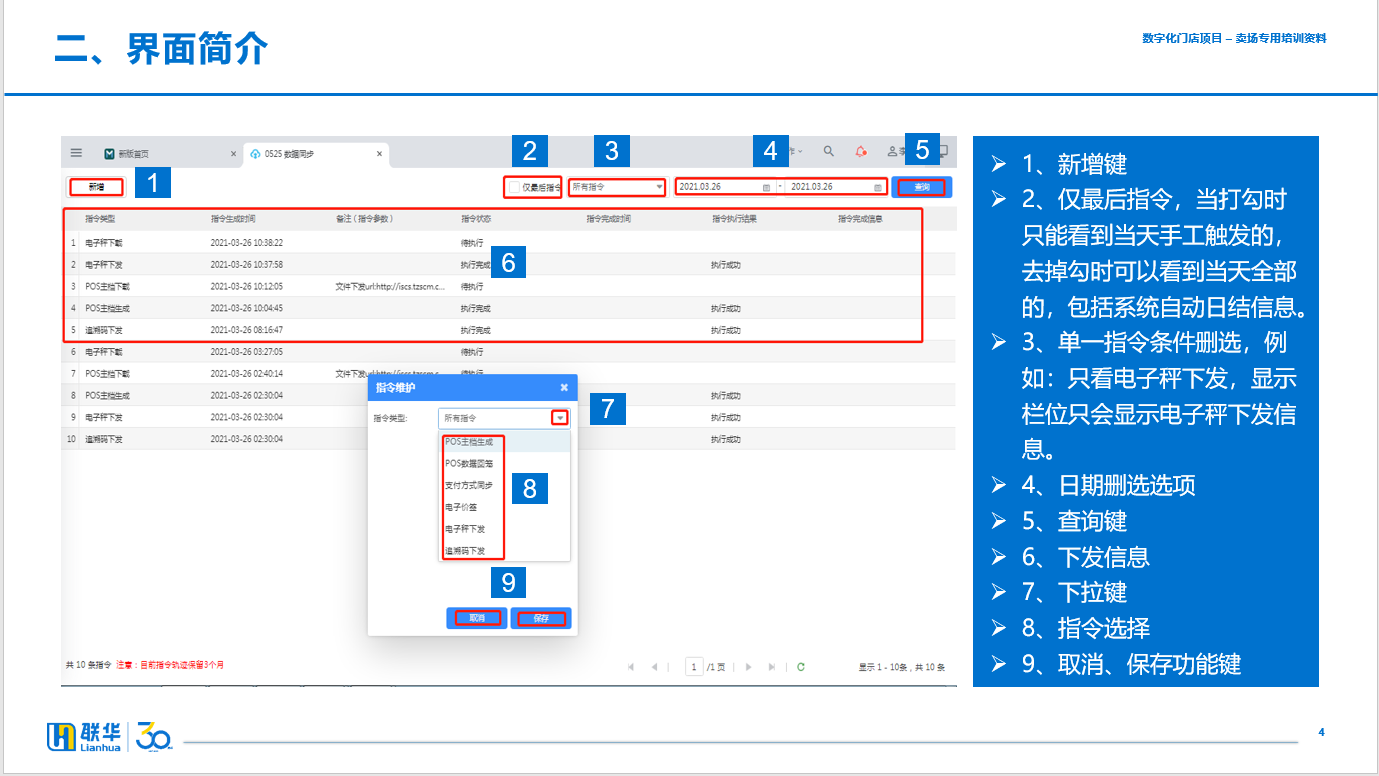This screenshot has height=776, width=1379.
Task: Close the 0525 数据同步 tab with its x
Action: (x=379, y=154)
